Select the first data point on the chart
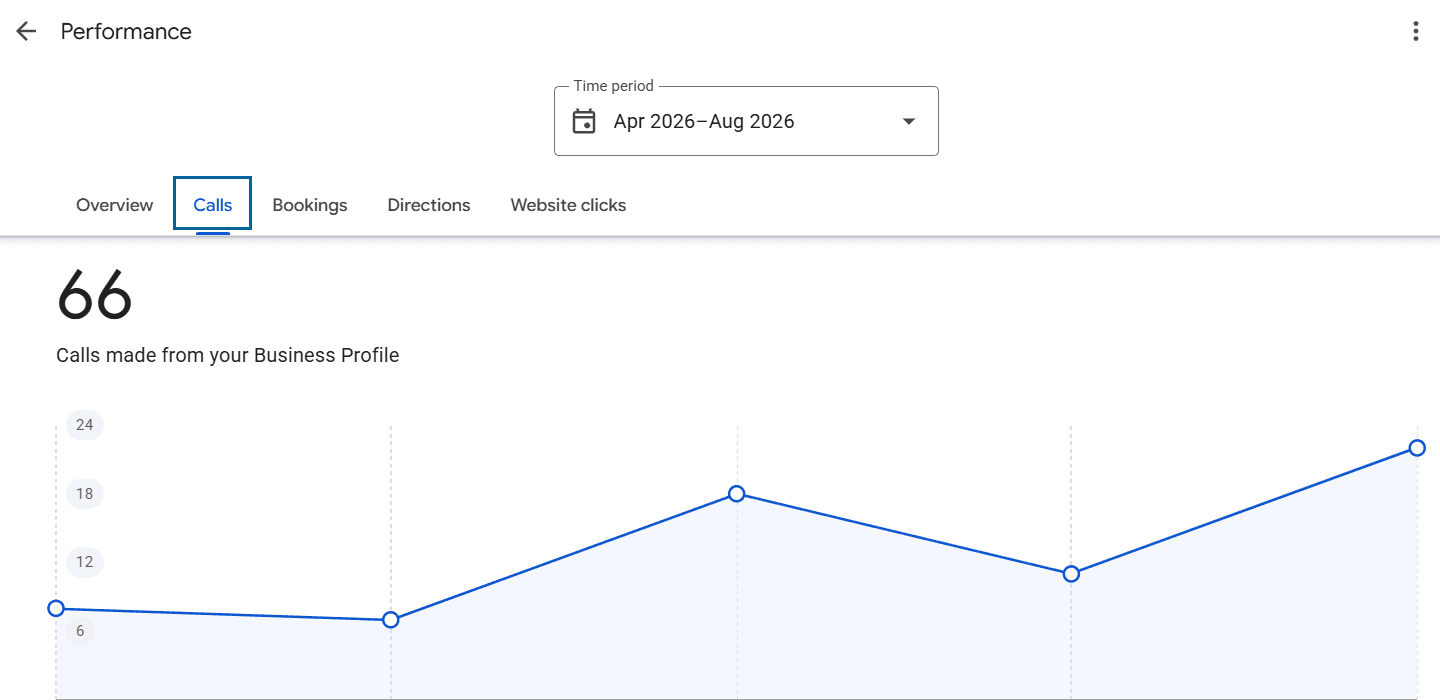The width and height of the screenshot is (1440, 700). click(x=56, y=608)
